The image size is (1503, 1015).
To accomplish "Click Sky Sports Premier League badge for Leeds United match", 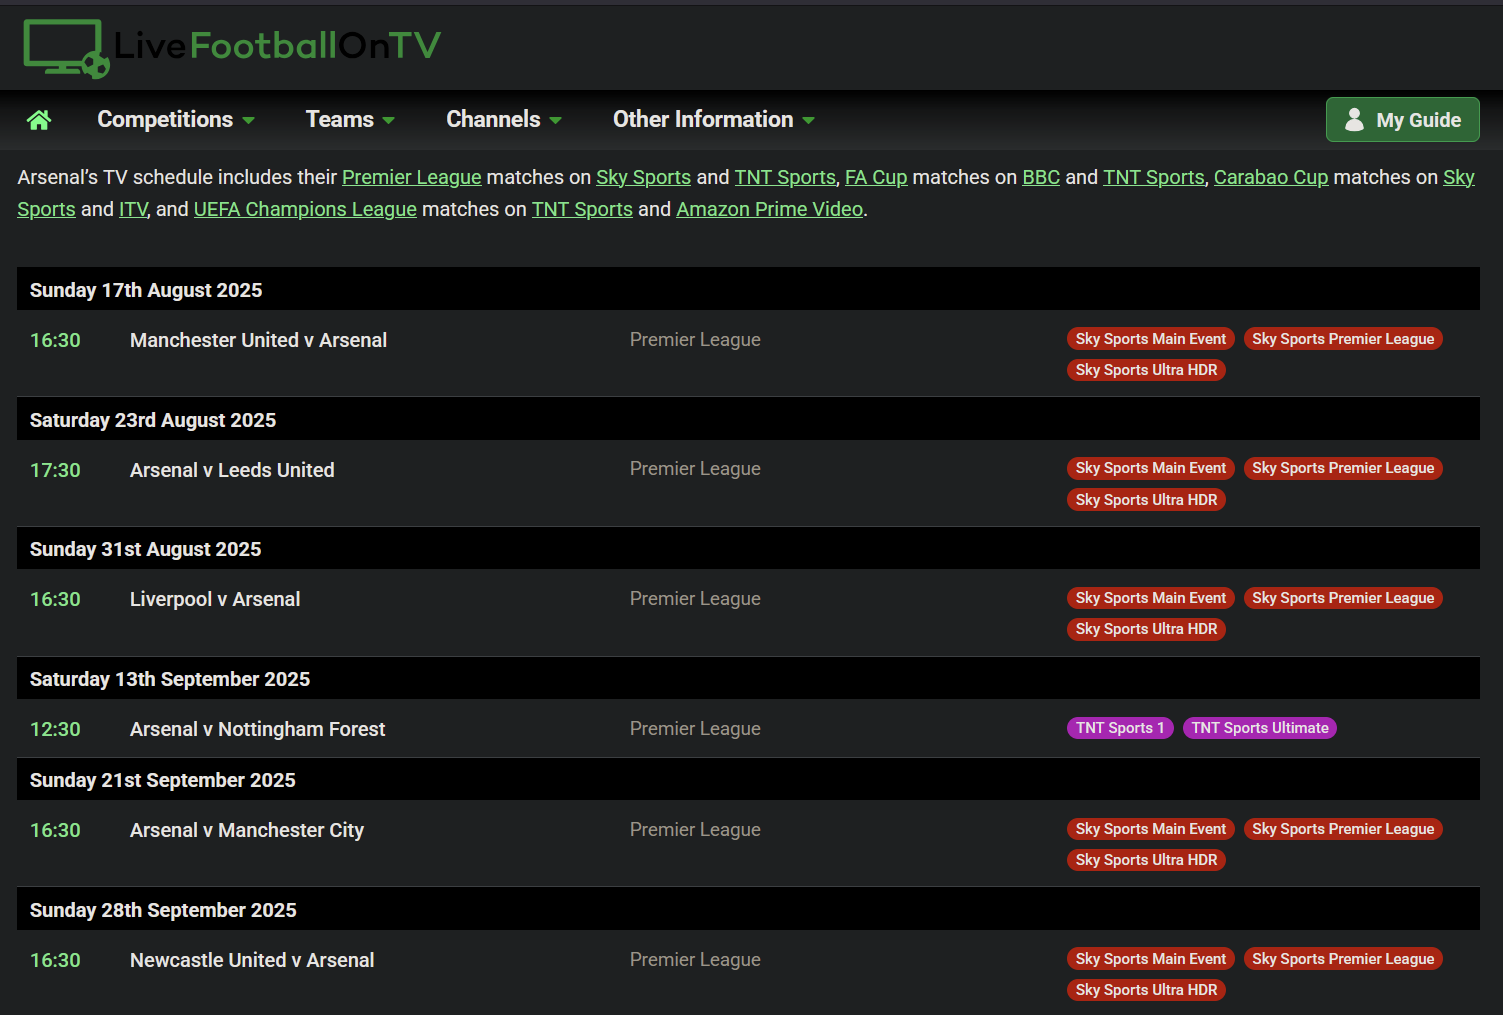I will [x=1343, y=468].
